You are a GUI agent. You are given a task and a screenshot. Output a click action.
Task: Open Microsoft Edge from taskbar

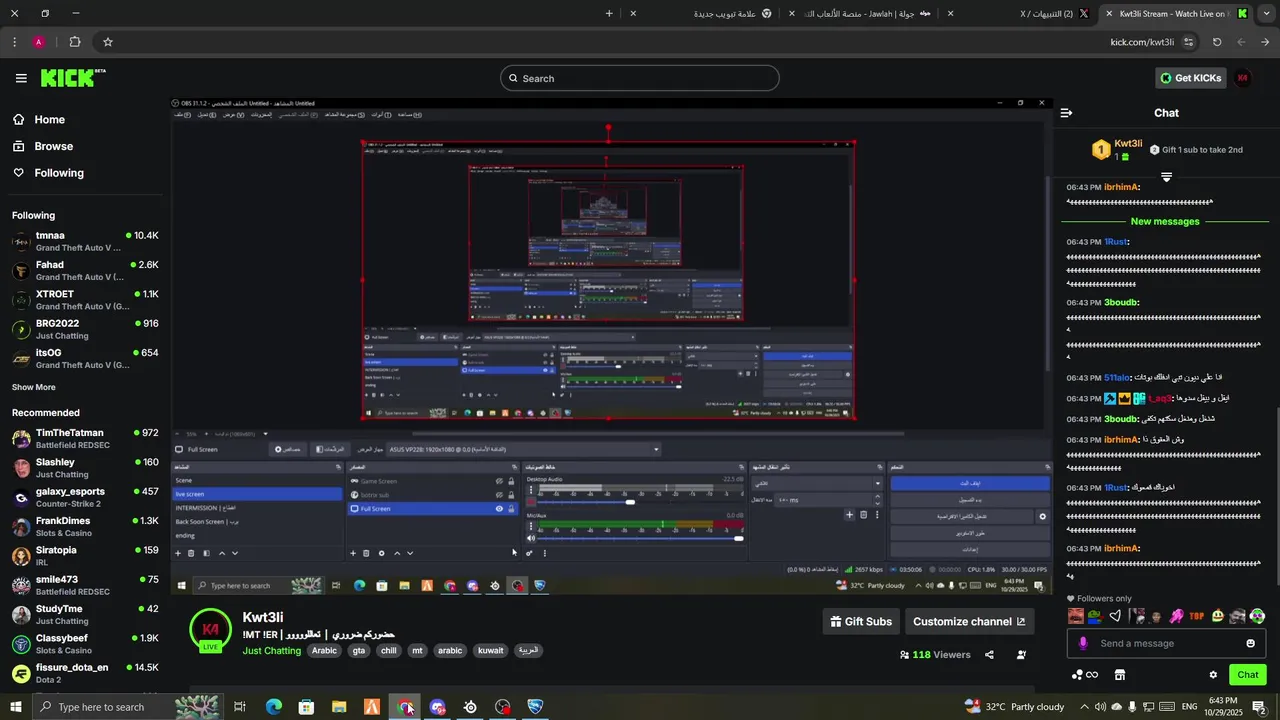click(x=274, y=707)
